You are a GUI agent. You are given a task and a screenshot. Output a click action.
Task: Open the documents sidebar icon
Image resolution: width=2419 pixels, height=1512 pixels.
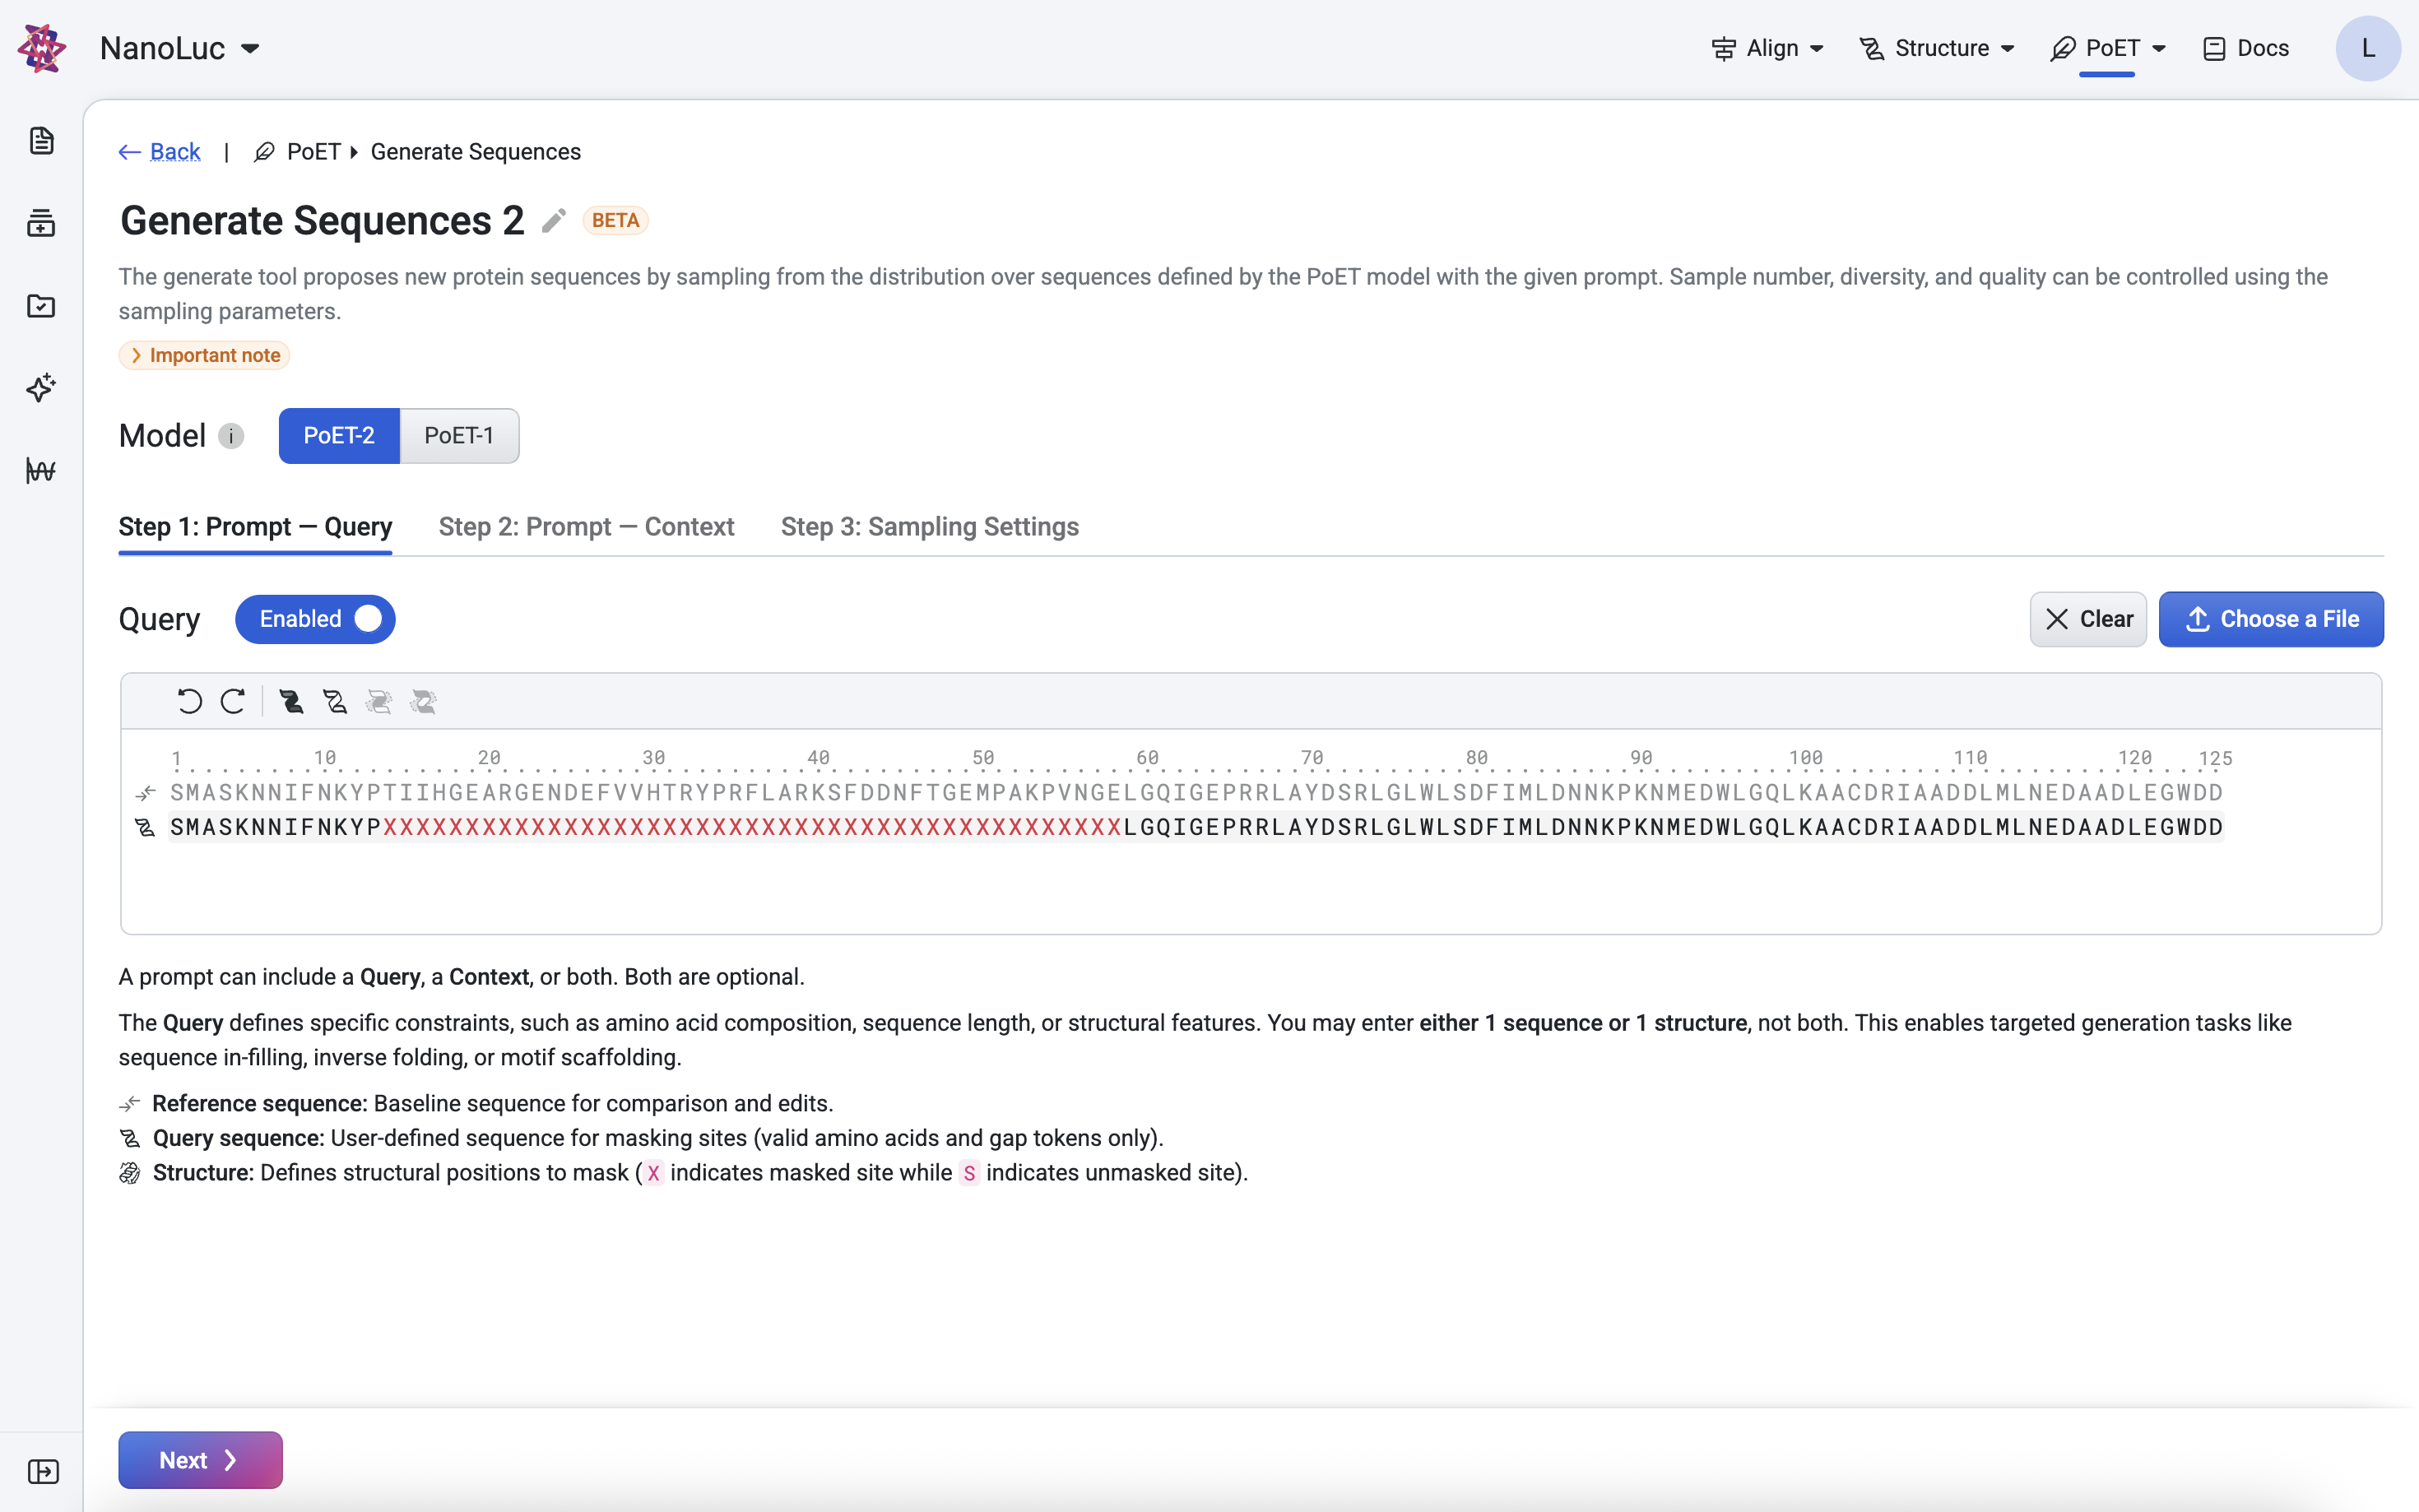[x=41, y=141]
